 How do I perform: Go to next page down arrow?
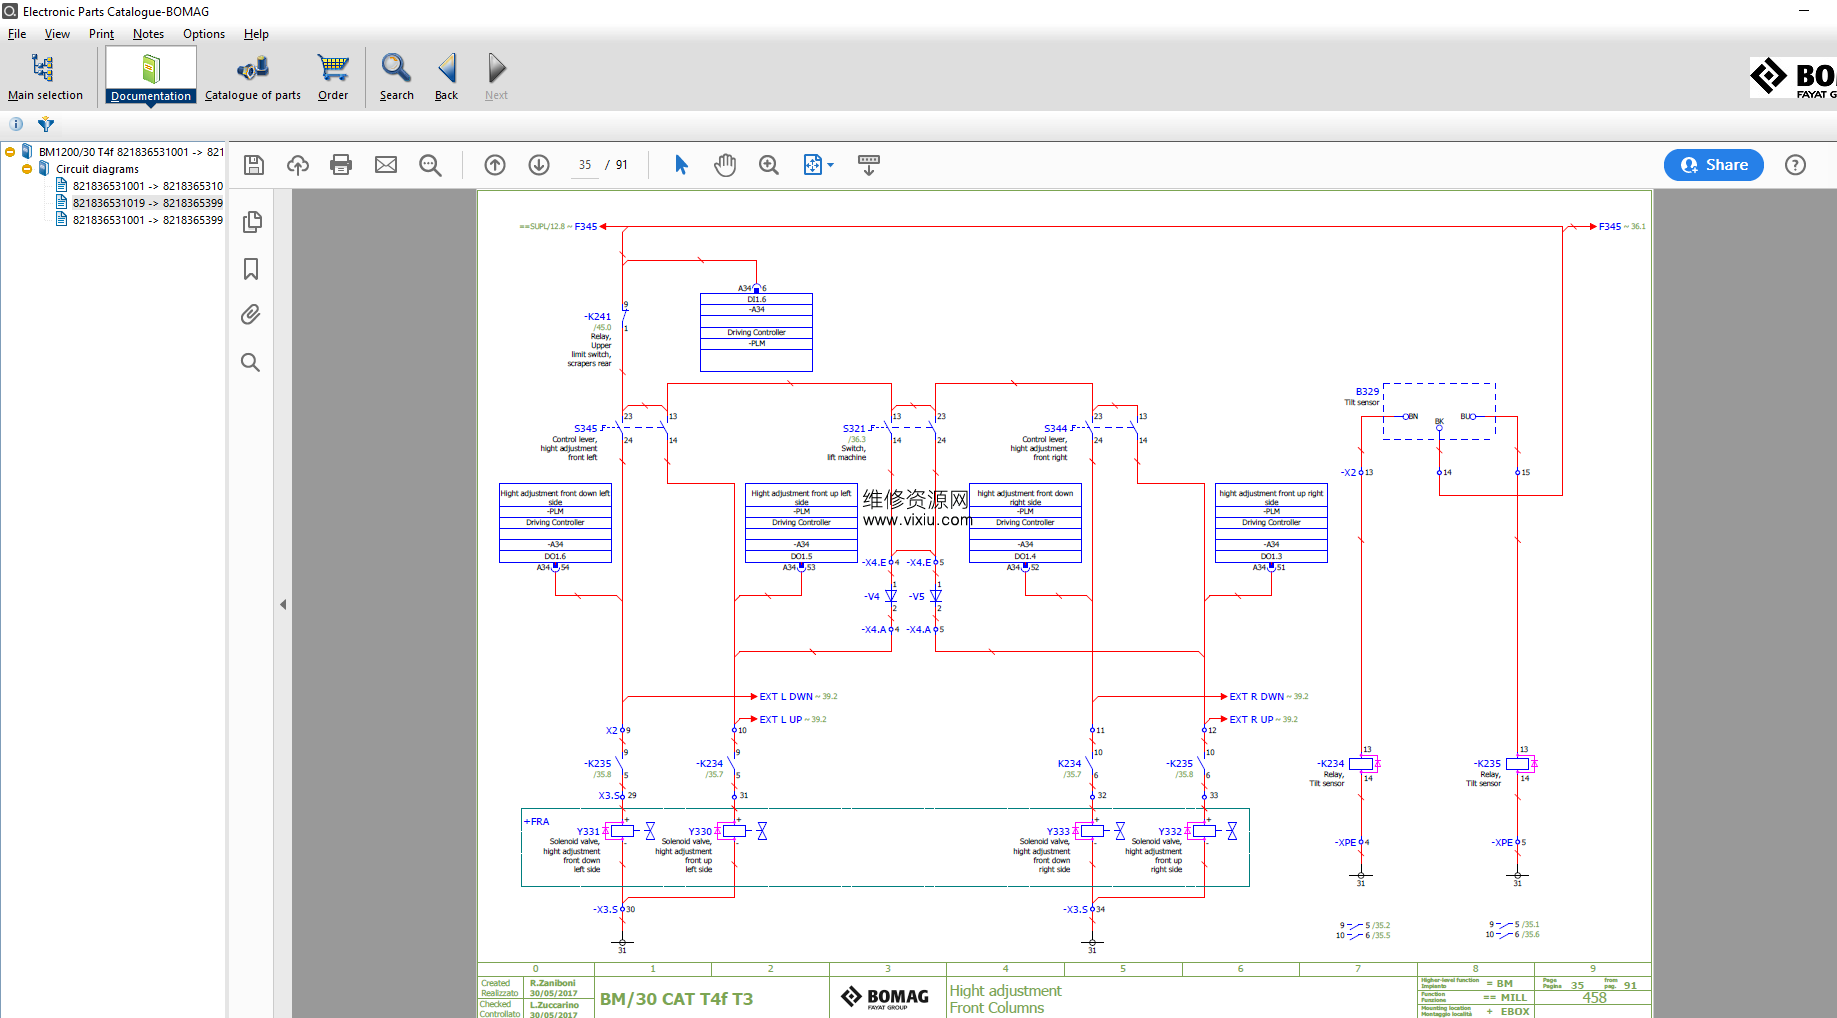point(539,165)
